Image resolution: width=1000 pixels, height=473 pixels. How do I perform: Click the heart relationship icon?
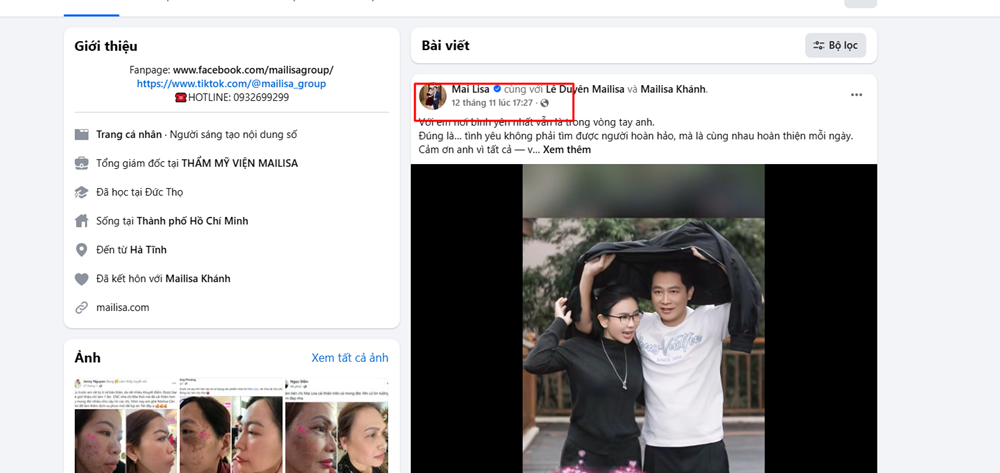pos(82,279)
